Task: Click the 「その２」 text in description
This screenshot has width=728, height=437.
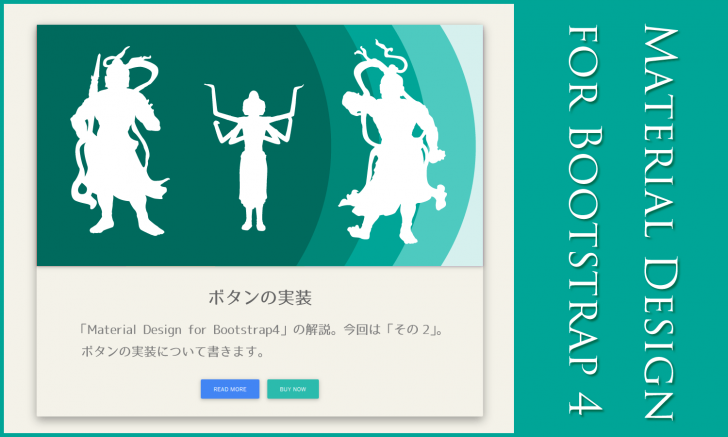Action: click(x=416, y=328)
